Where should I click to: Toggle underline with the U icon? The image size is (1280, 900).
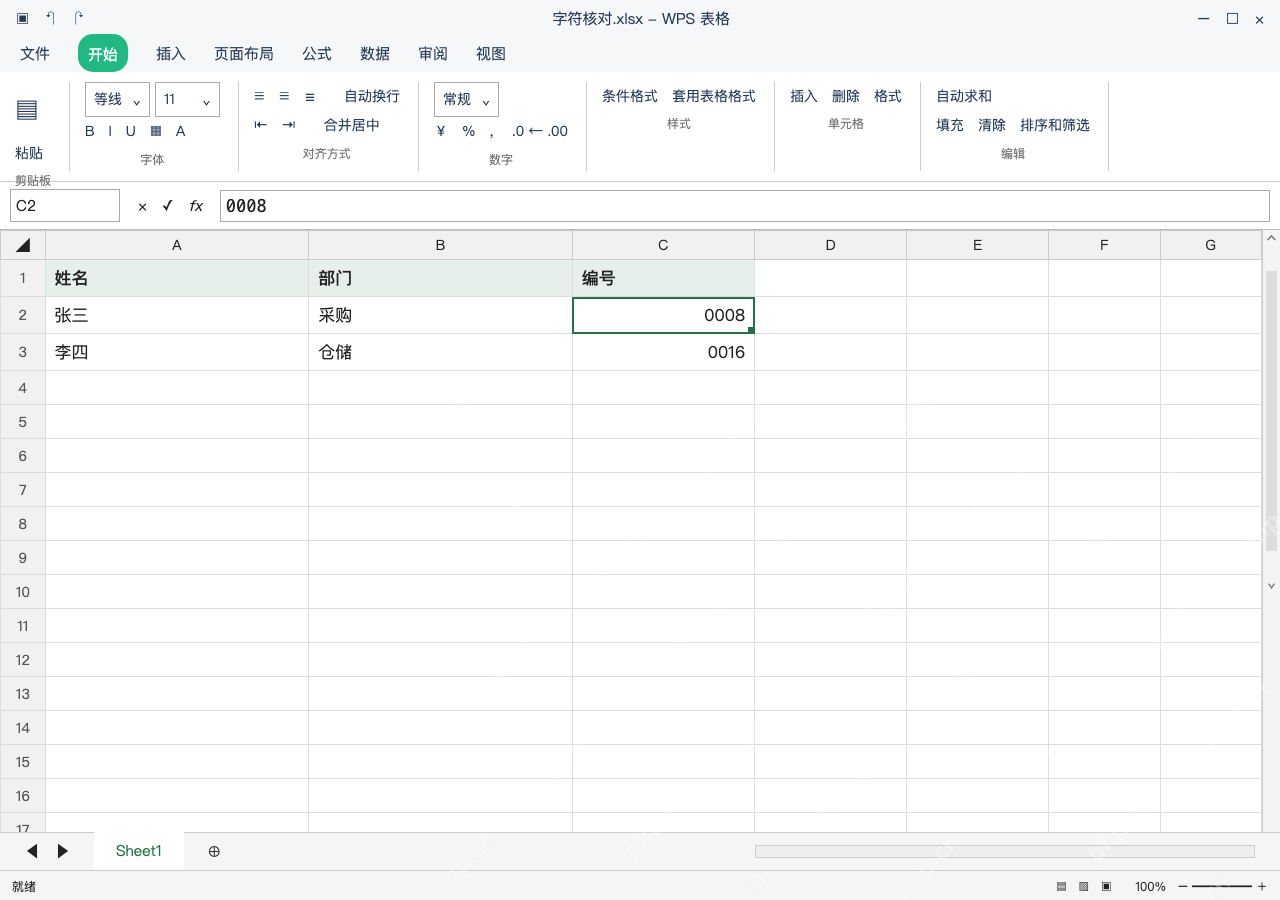tap(130, 131)
